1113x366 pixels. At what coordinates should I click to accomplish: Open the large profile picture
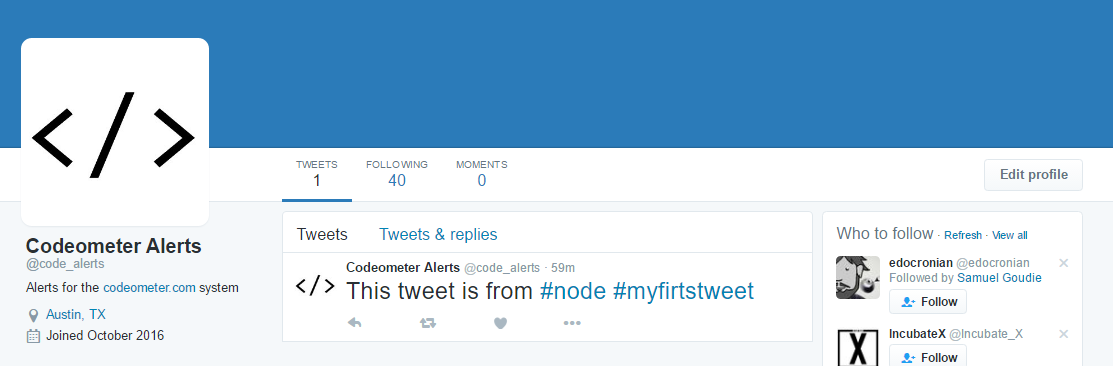(x=115, y=132)
